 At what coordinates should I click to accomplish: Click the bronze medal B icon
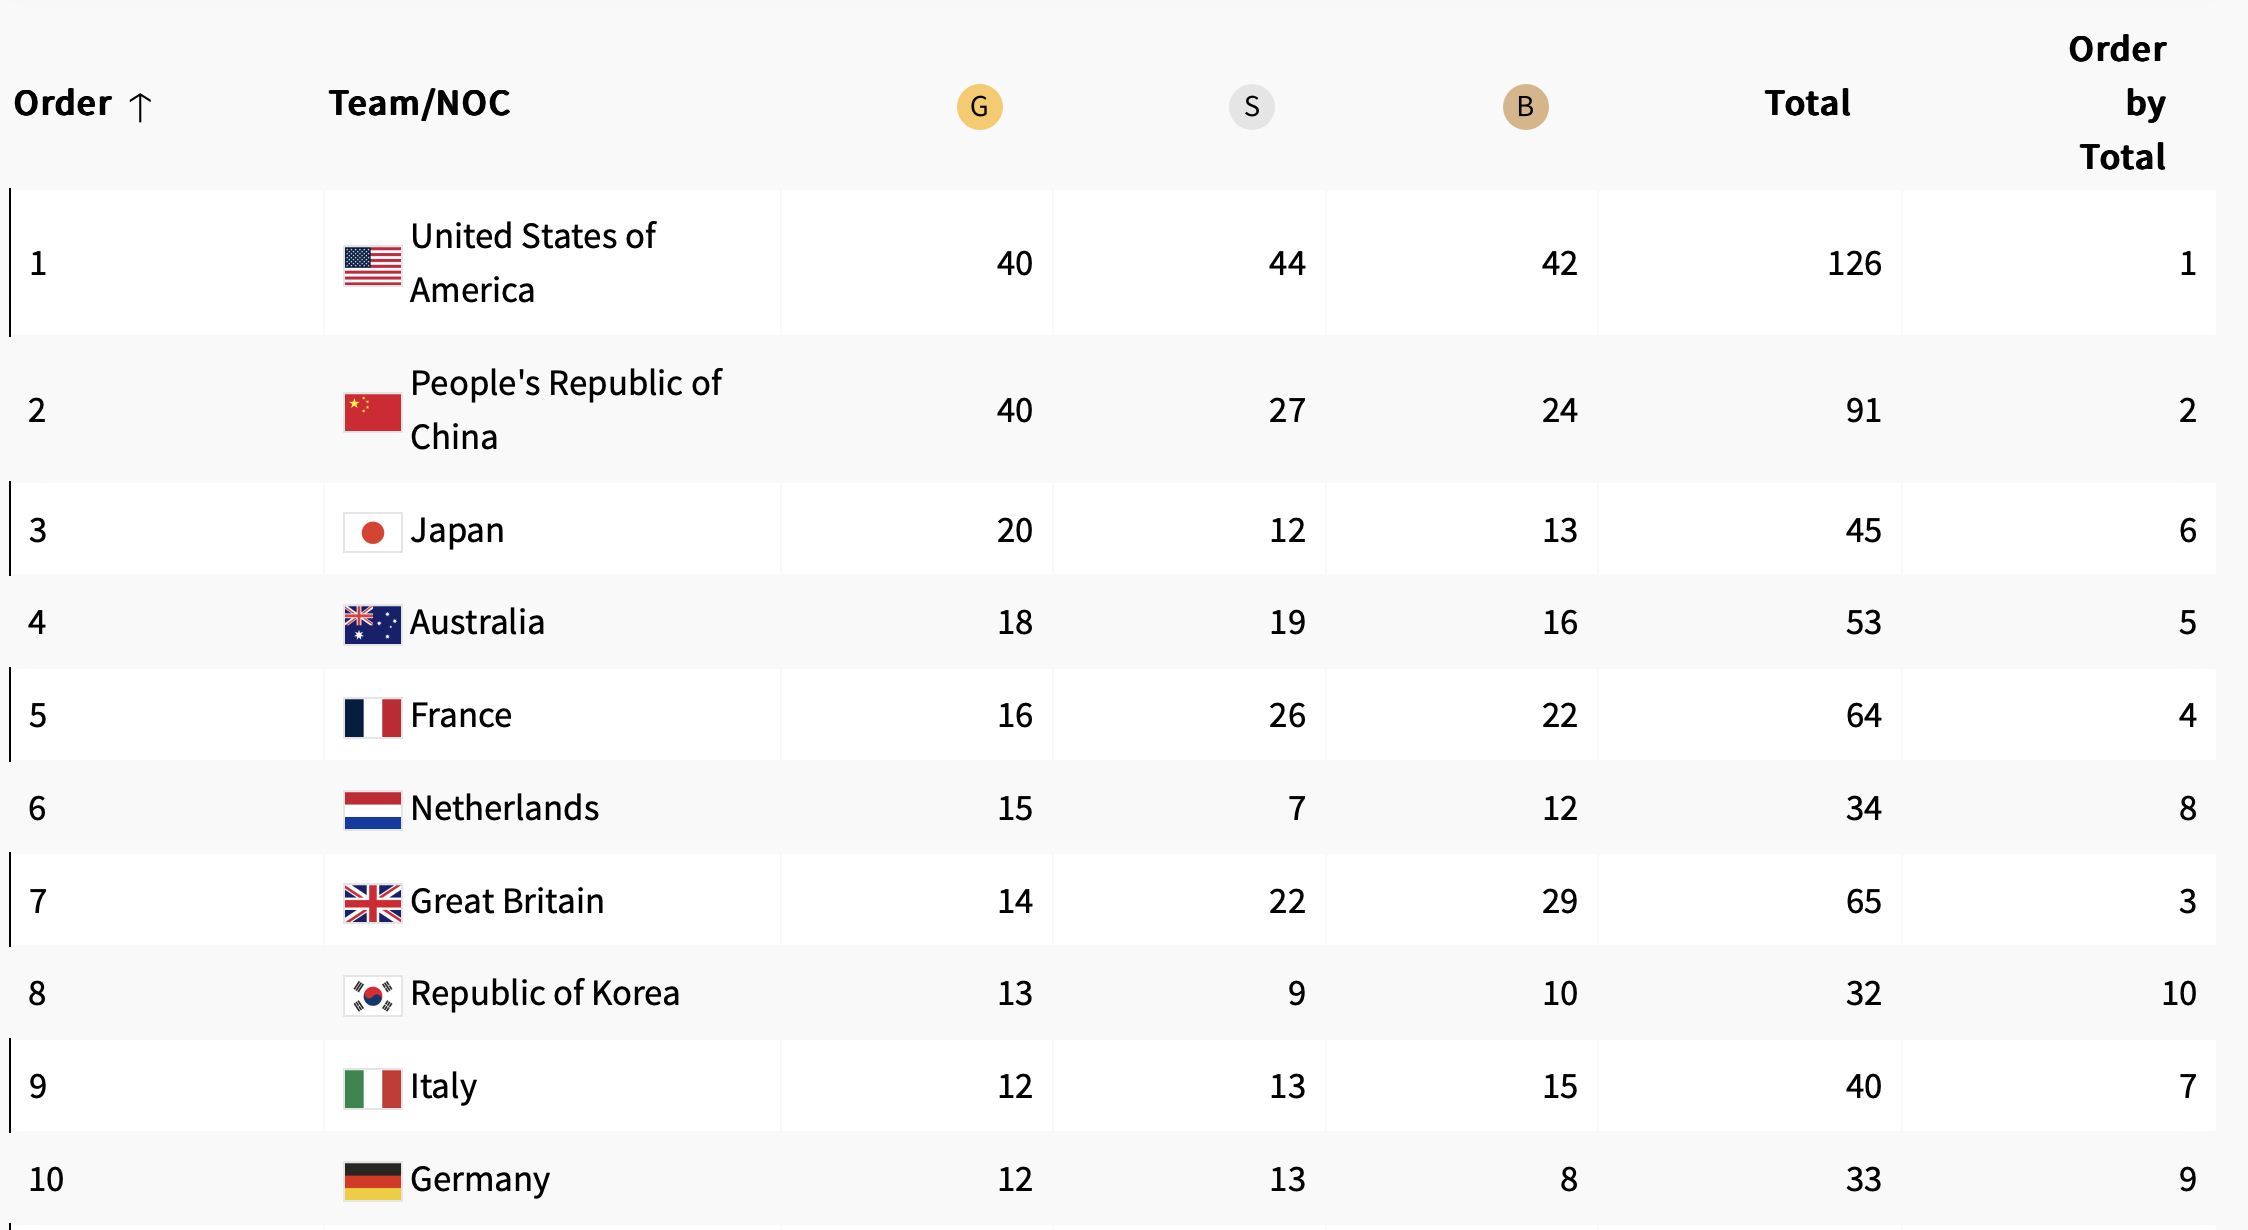pyautogui.click(x=1525, y=107)
